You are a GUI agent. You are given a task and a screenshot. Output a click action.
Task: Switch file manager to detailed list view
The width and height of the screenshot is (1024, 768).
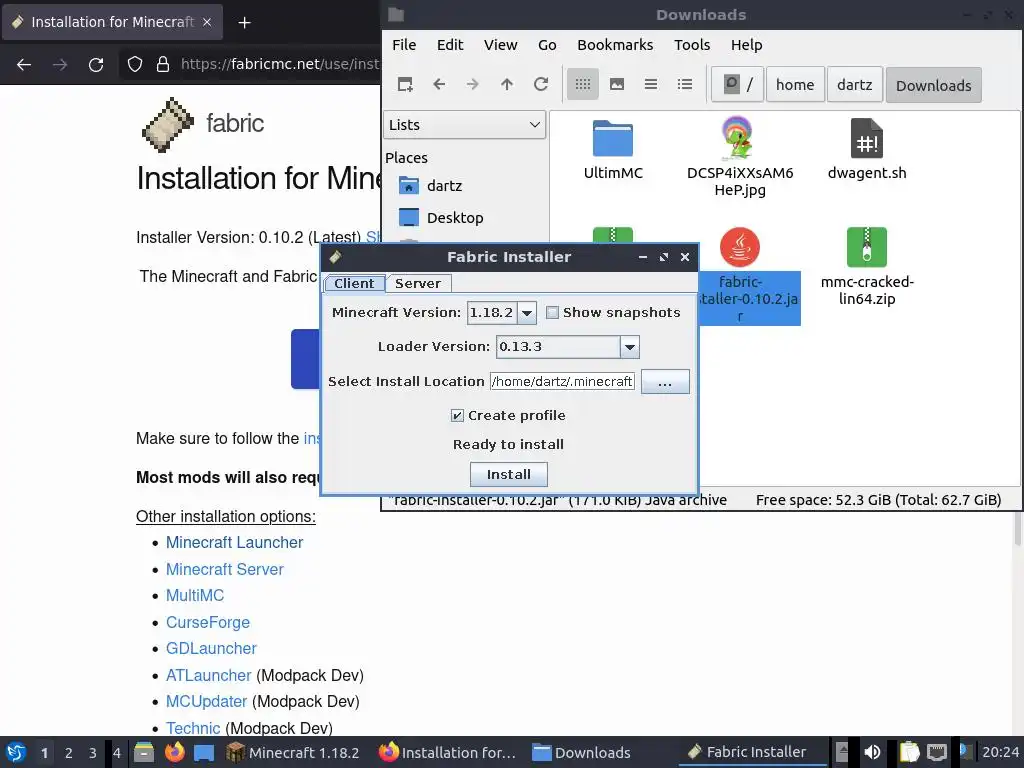point(684,84)
